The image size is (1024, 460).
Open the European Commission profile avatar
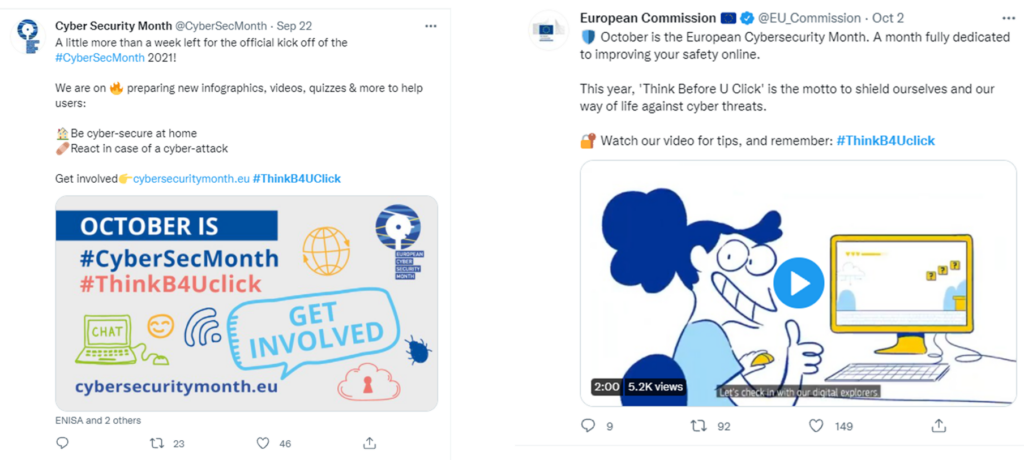click(549, 29)
